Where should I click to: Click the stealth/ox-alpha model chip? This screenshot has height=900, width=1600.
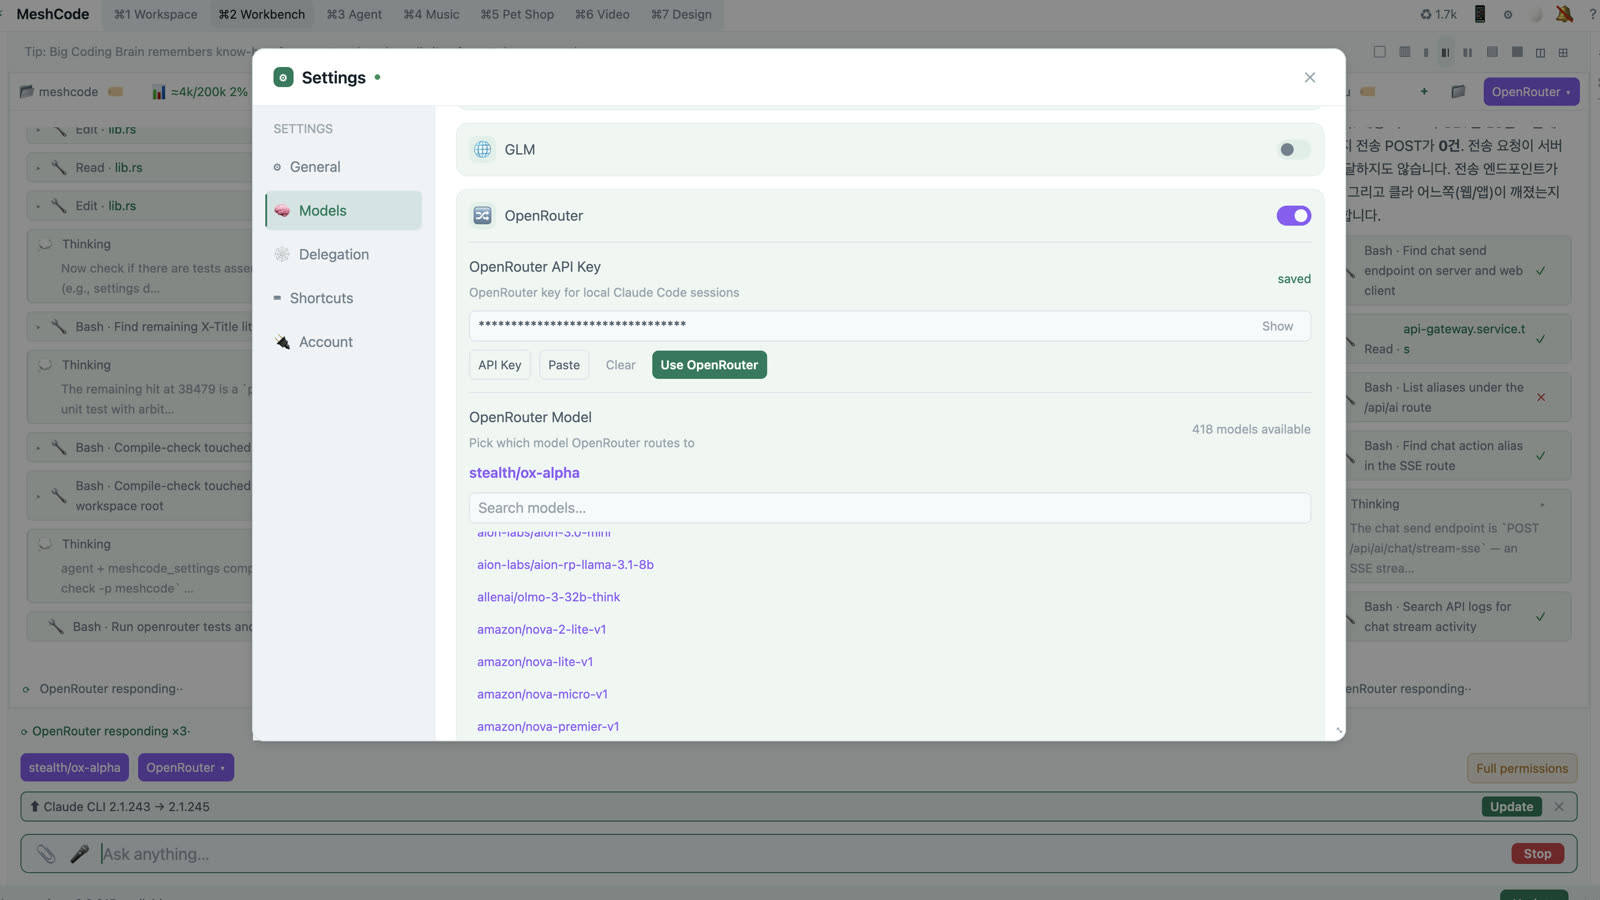(x=75, y=768)
